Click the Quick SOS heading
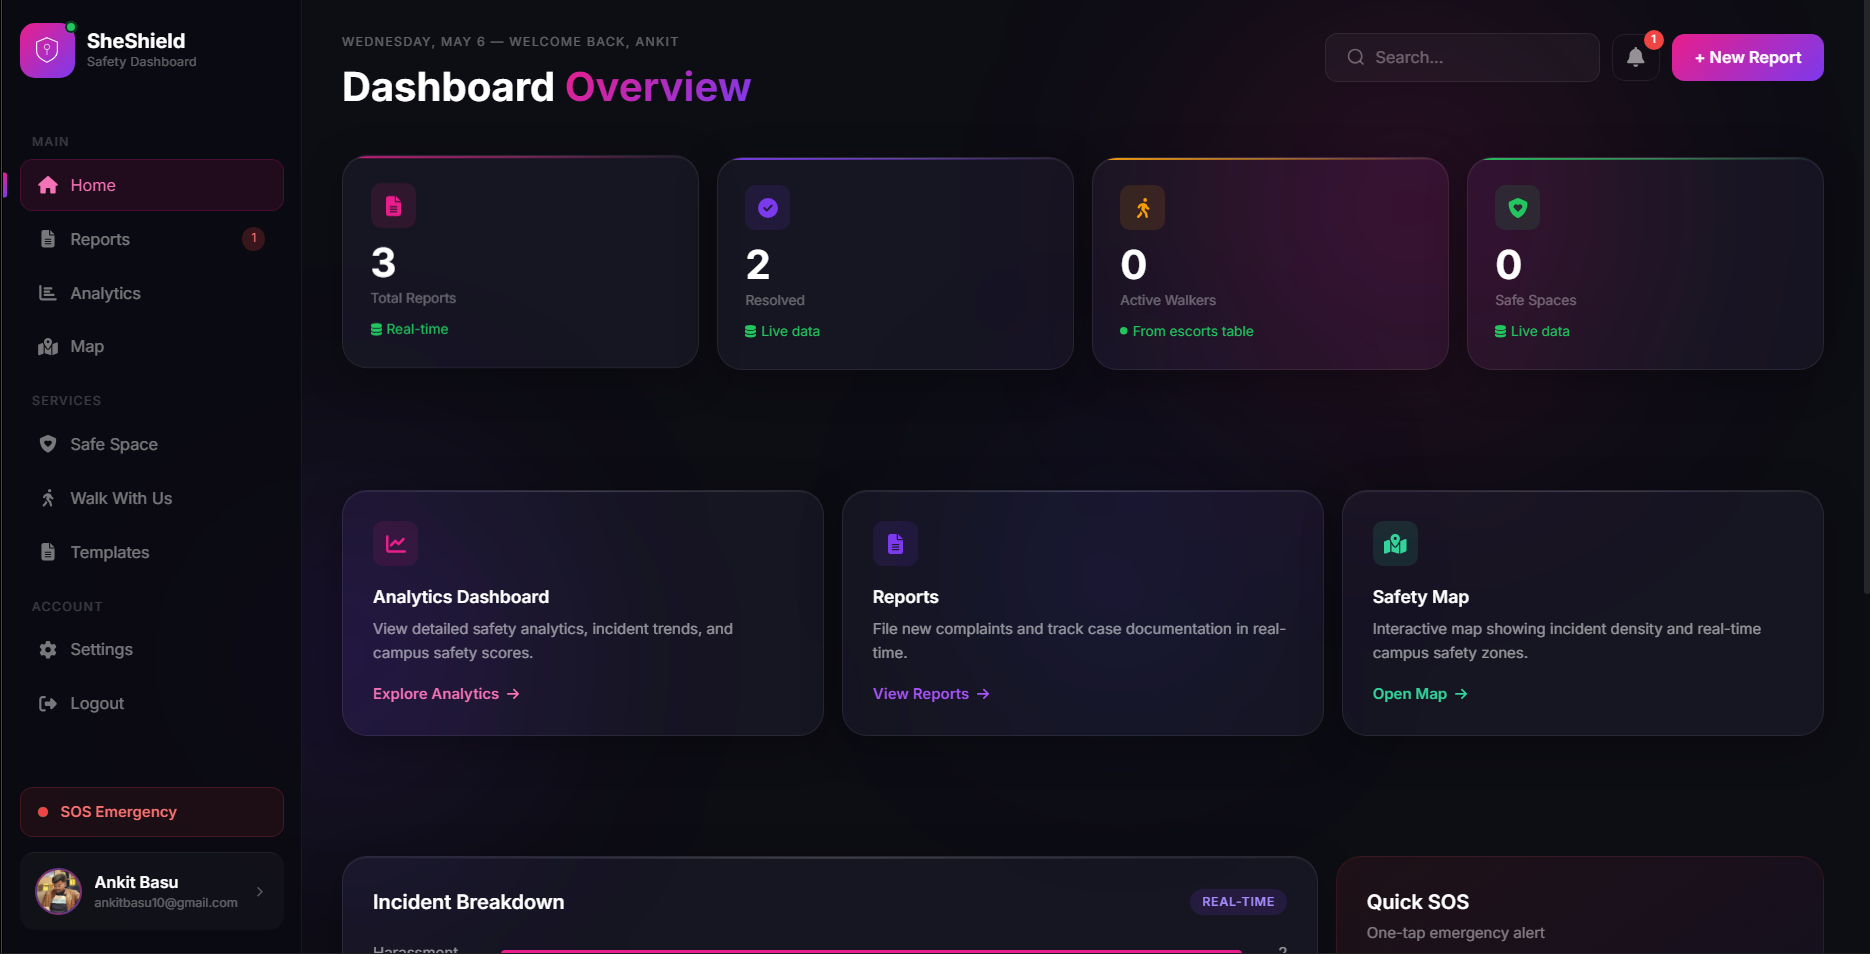This screenshot has width=1870, height=954. coord(1418,902)
